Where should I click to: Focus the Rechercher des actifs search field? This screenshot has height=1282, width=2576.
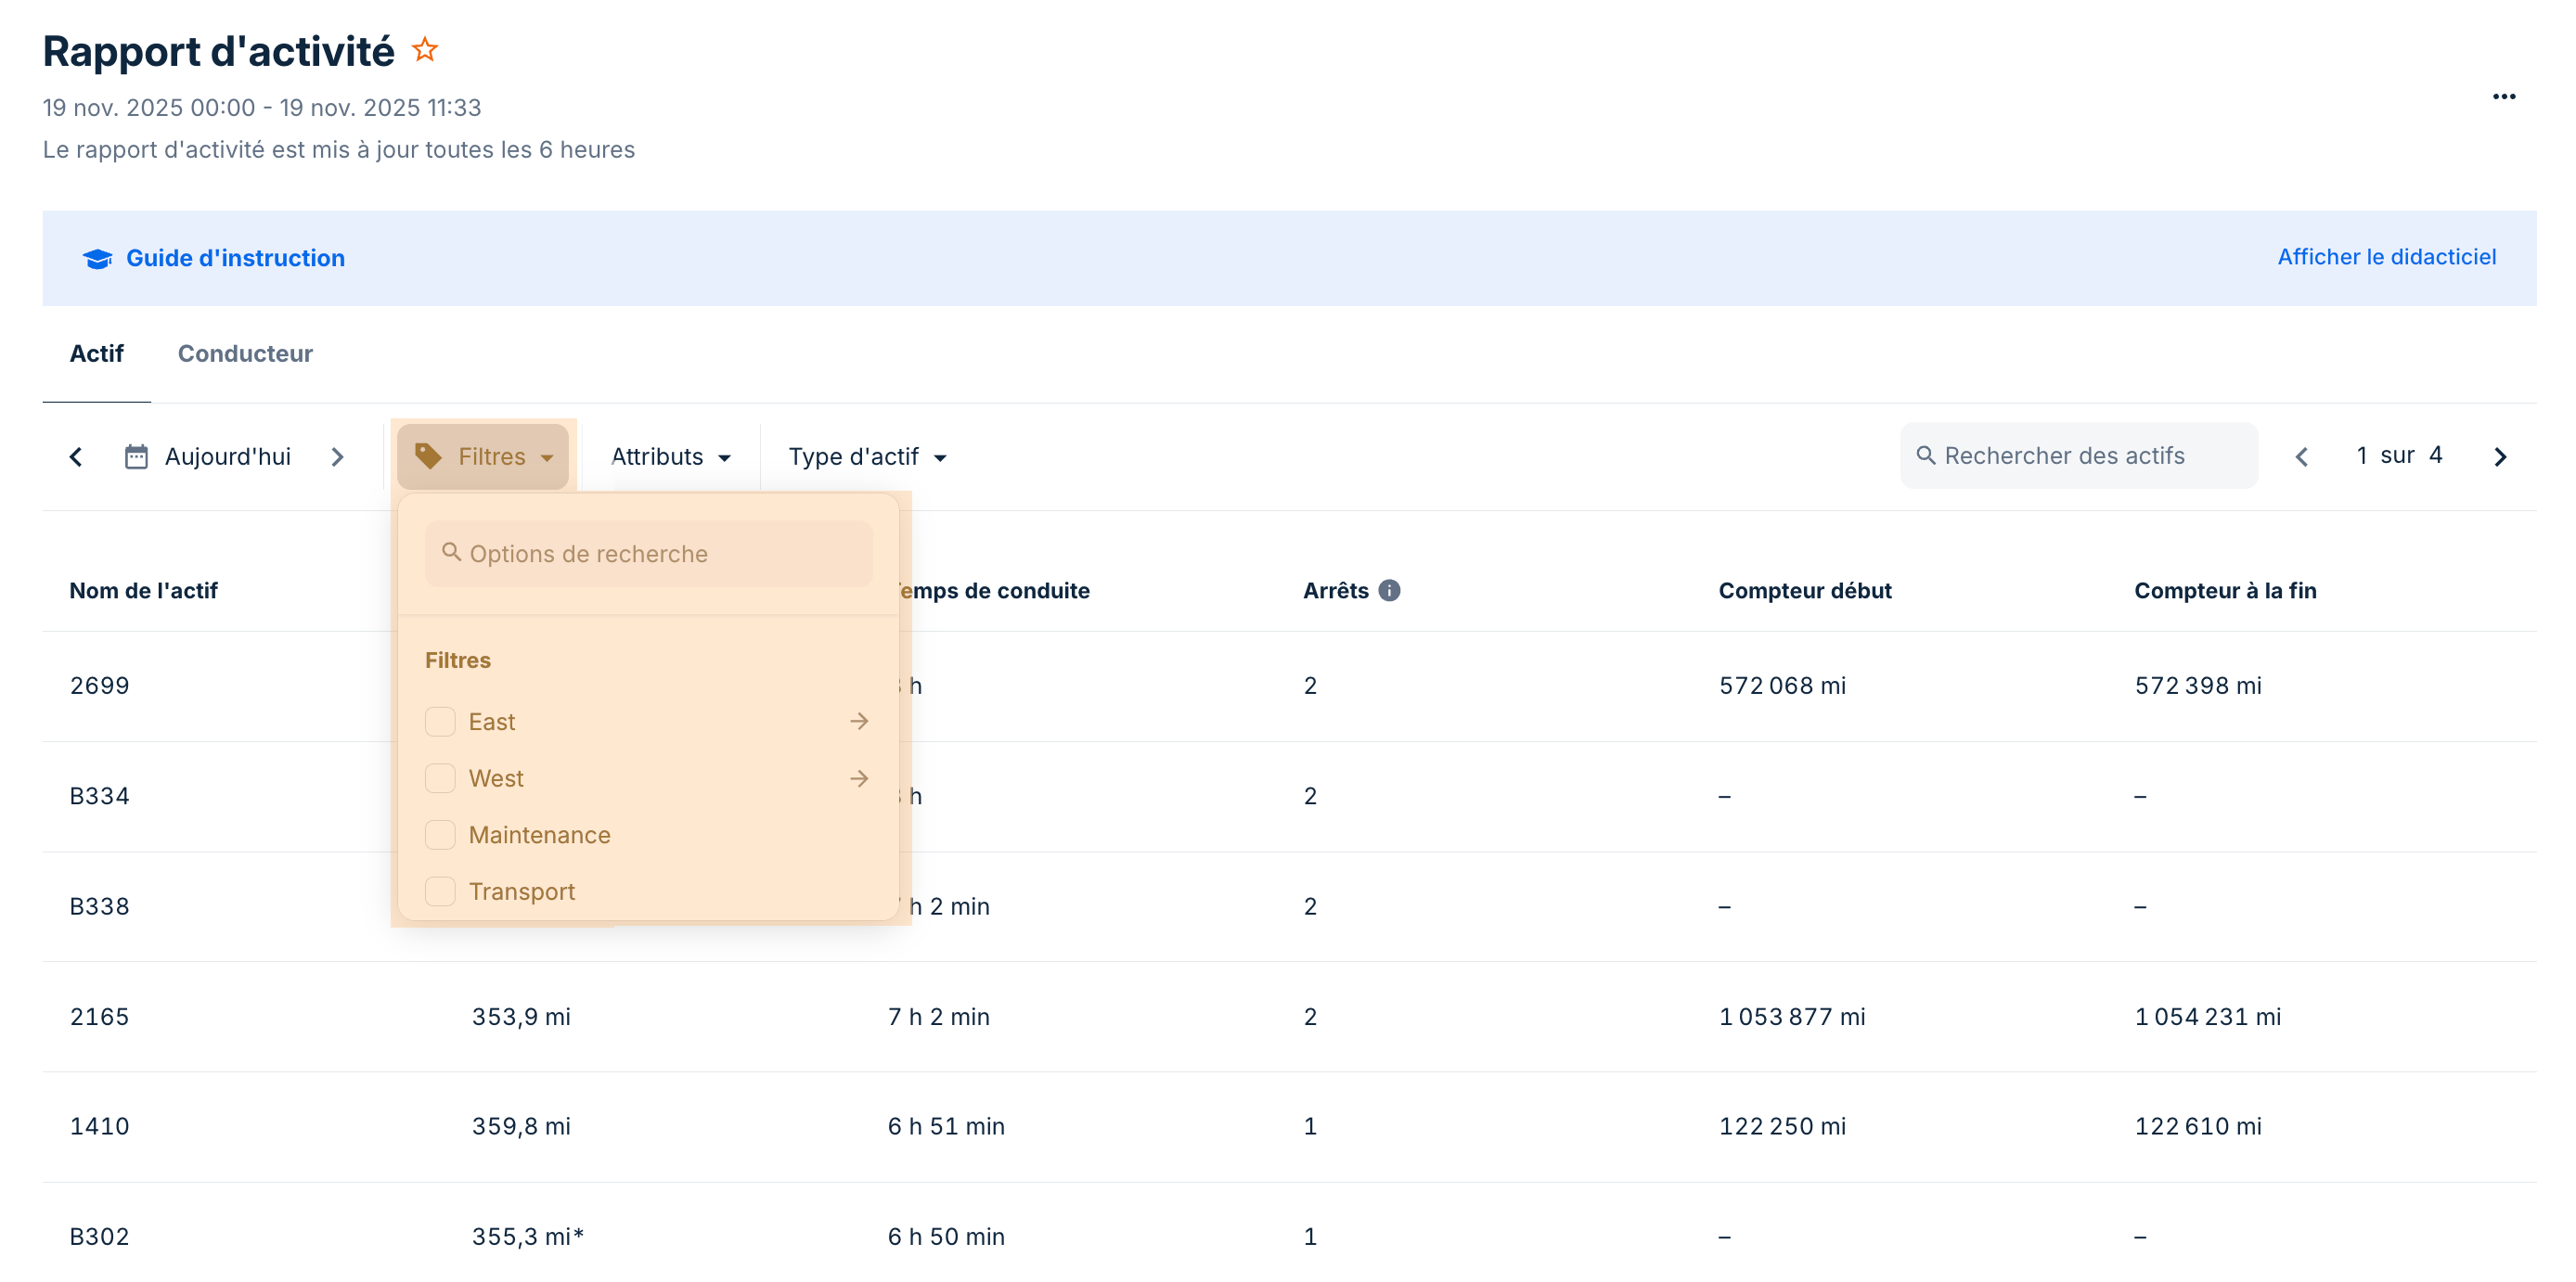coord(2080,456)
